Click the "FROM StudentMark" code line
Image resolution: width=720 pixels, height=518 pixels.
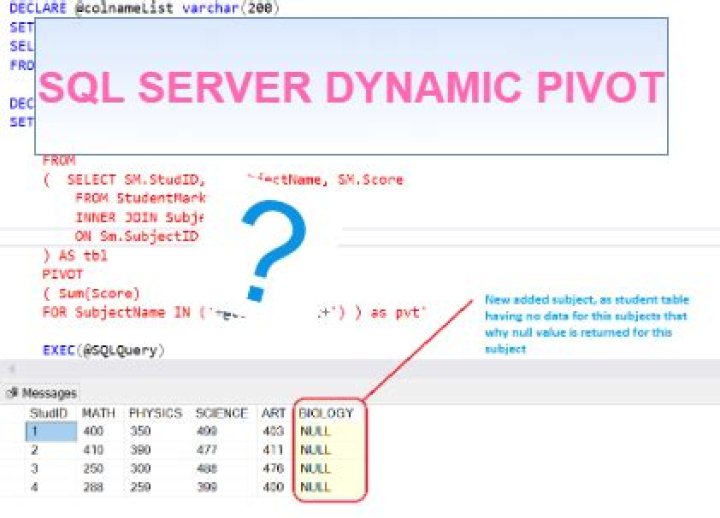coord(141,198)
